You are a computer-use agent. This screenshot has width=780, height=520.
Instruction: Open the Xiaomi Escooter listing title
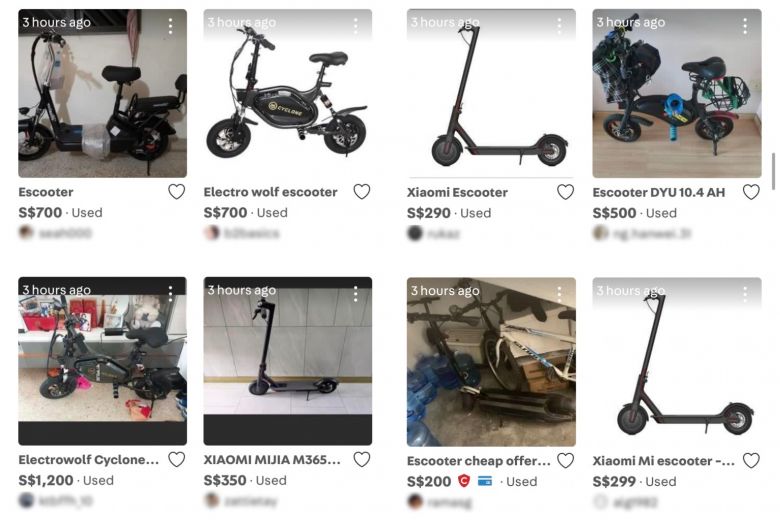point(457,193)
